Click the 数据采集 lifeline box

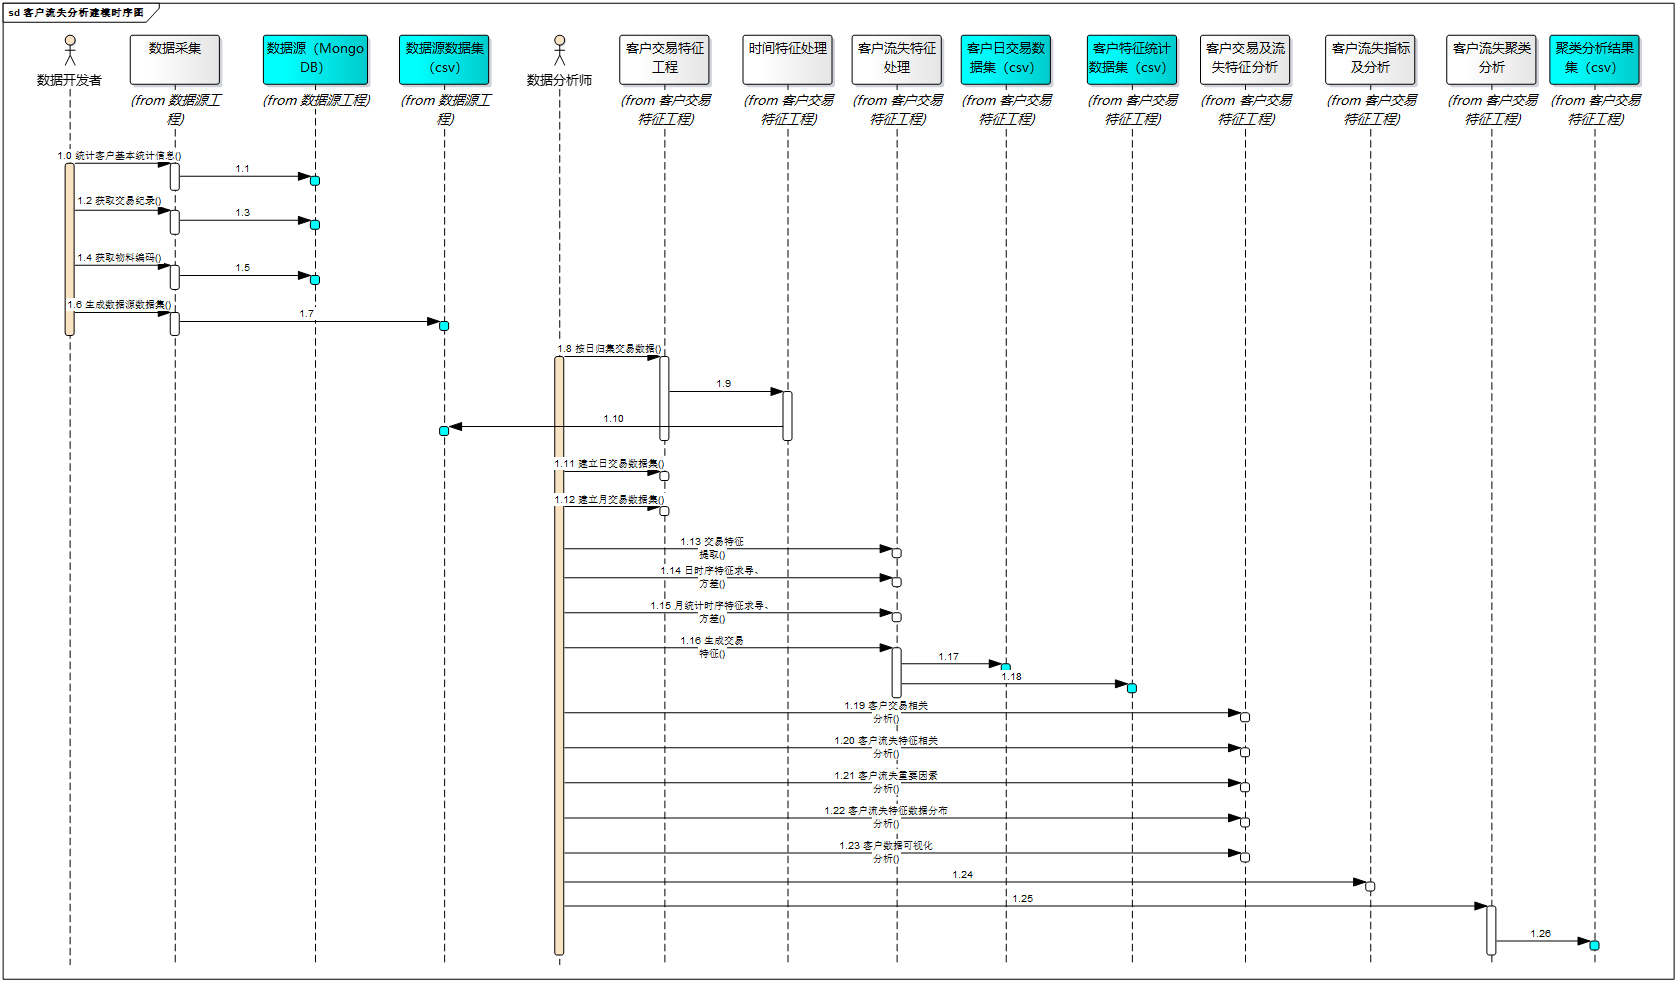pyautogui.click(x=175, y=59)
